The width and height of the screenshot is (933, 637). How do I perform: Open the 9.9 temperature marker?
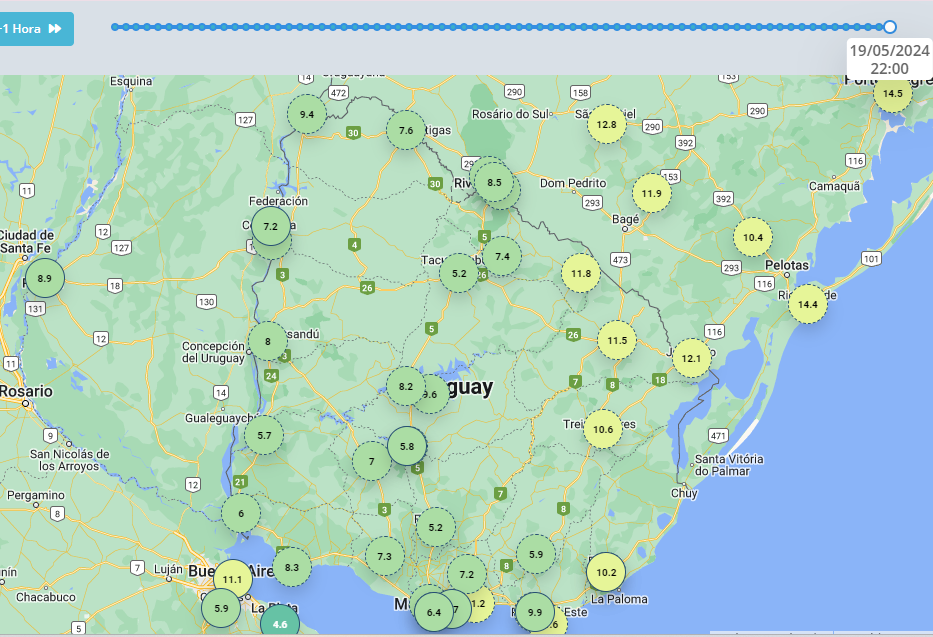point(535,612)
